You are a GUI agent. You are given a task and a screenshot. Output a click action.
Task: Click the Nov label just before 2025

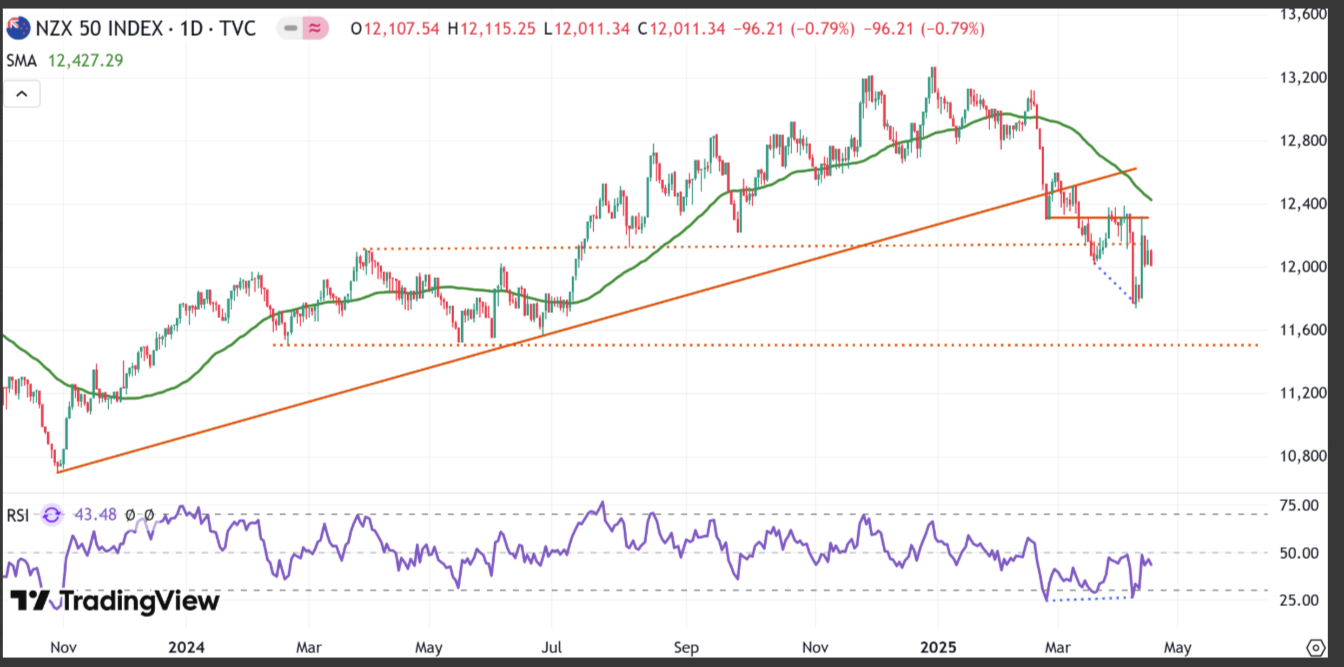[x=816, y=647]
